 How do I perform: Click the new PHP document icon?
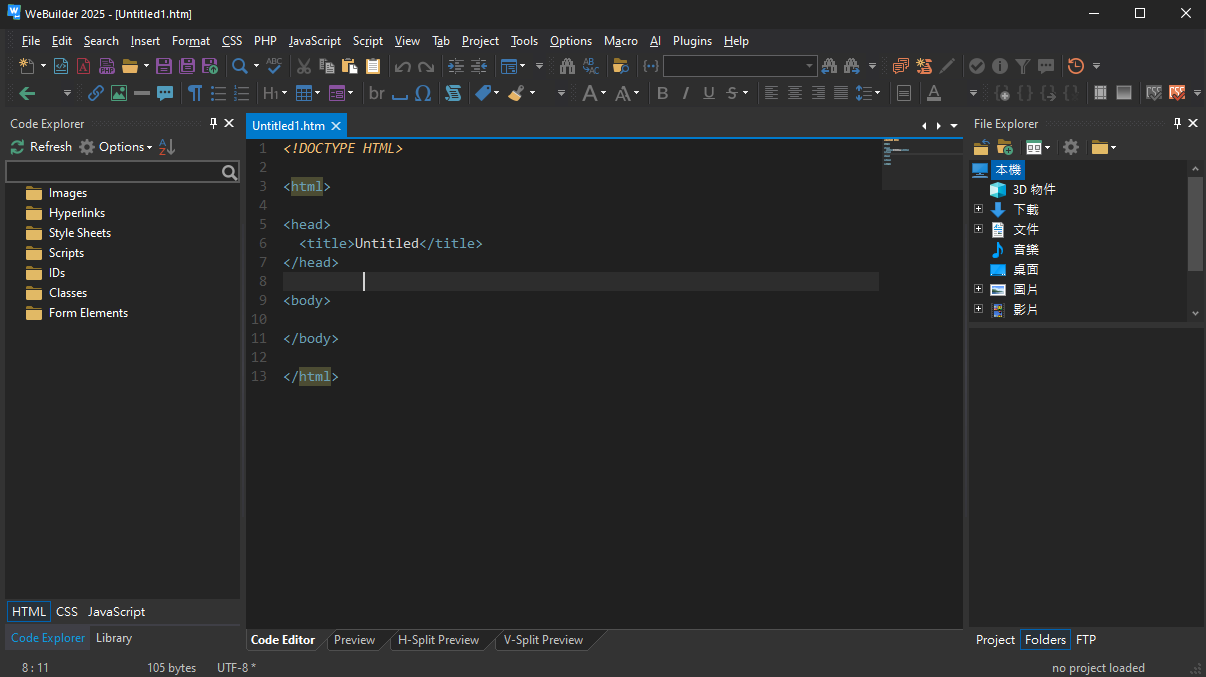(107, 66)
